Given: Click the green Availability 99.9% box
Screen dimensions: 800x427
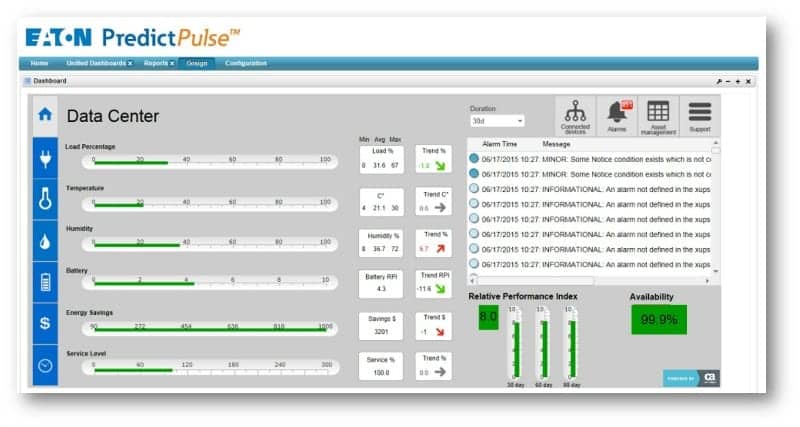Looking at the screenshot, I should [x=659, y=320].
